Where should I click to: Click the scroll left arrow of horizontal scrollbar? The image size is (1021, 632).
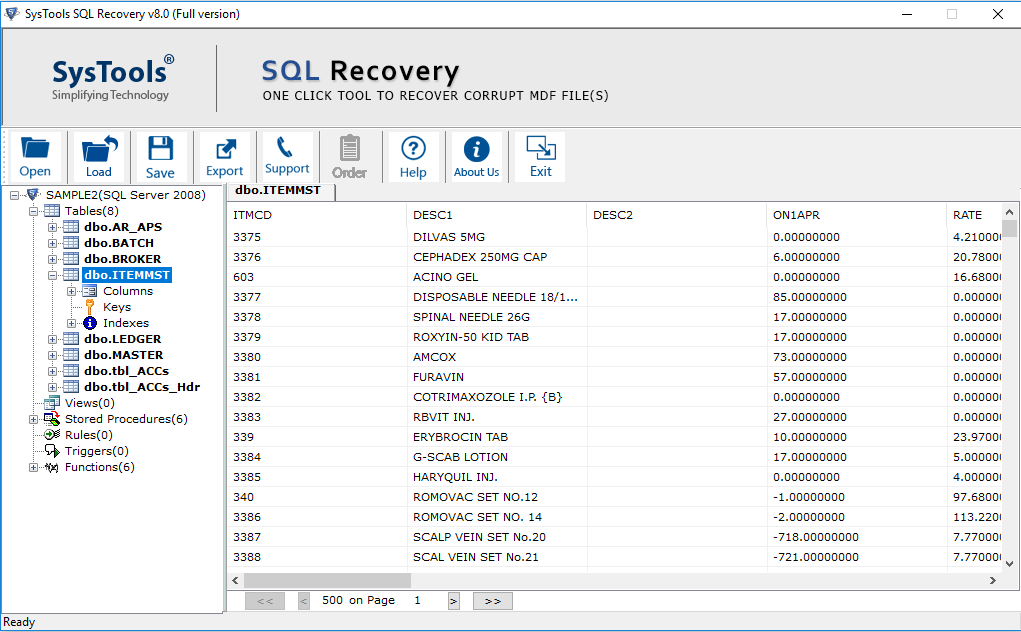click(x=236, y=580)
